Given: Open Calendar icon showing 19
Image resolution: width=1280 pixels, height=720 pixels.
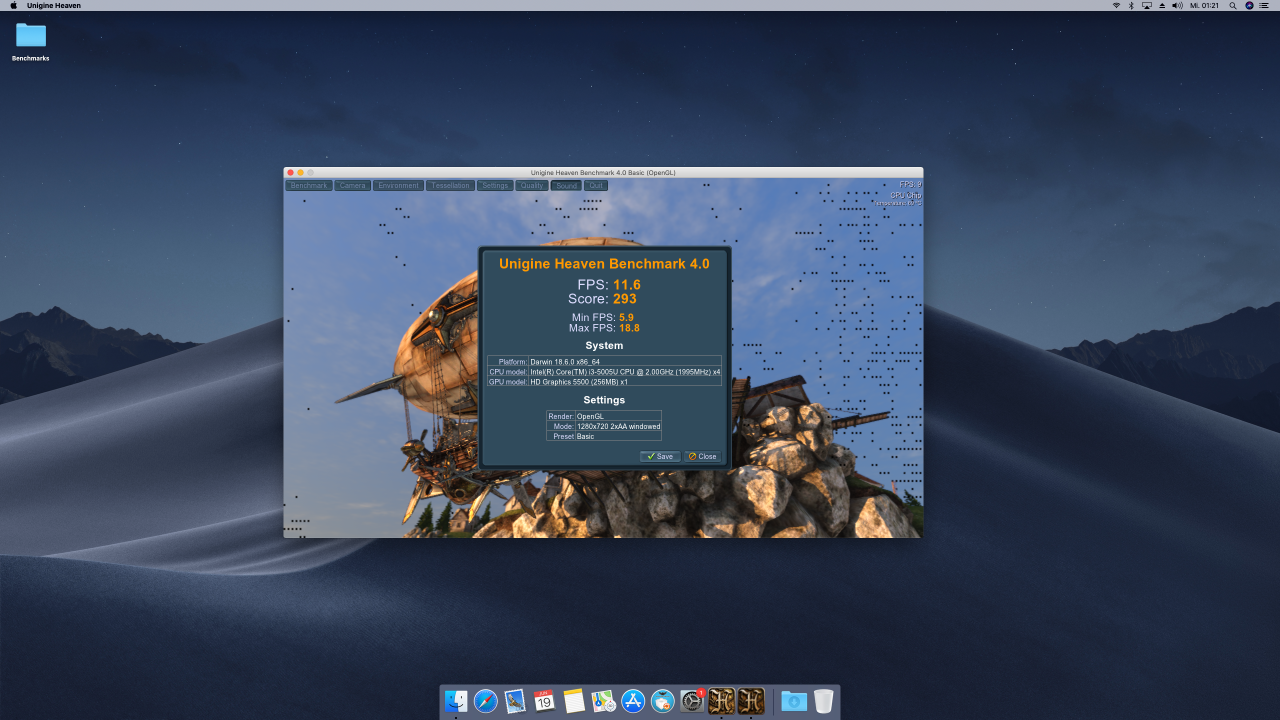Looking at the screenshot, I should (x=544, y=701).
